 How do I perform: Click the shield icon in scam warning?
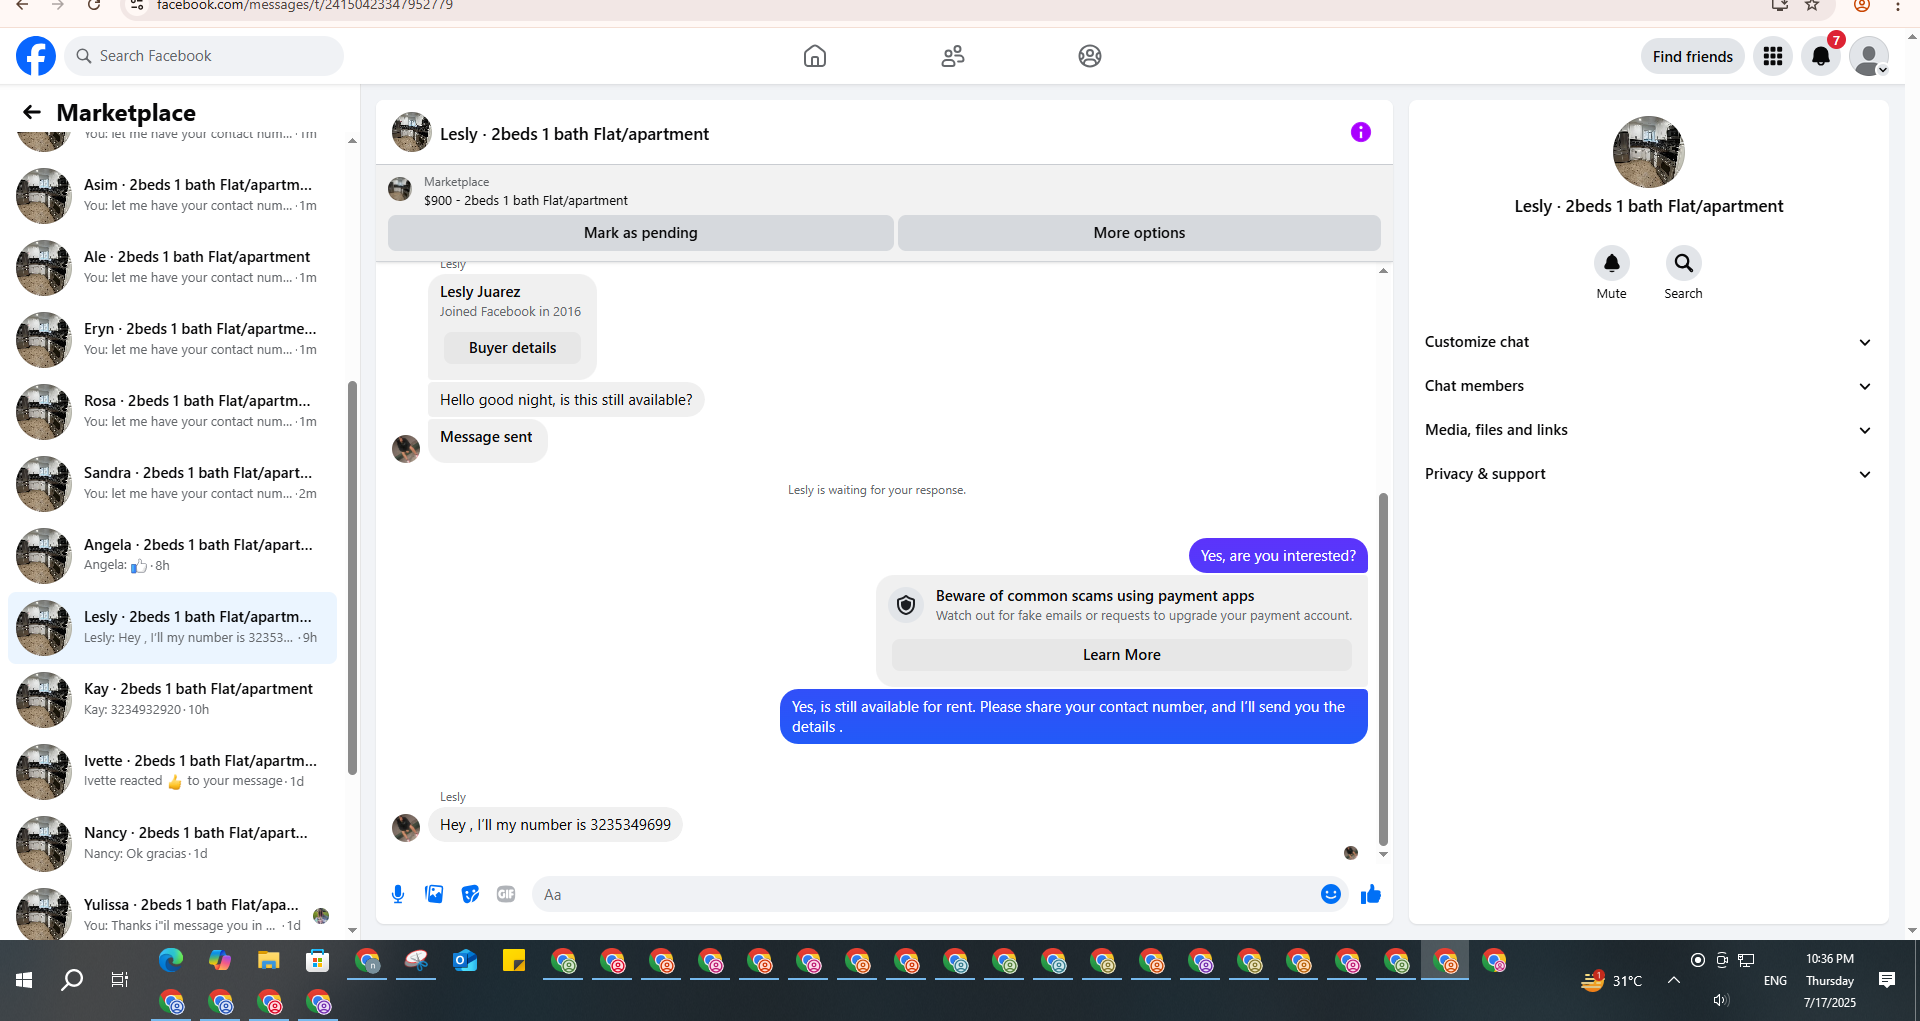click(906, 605)
